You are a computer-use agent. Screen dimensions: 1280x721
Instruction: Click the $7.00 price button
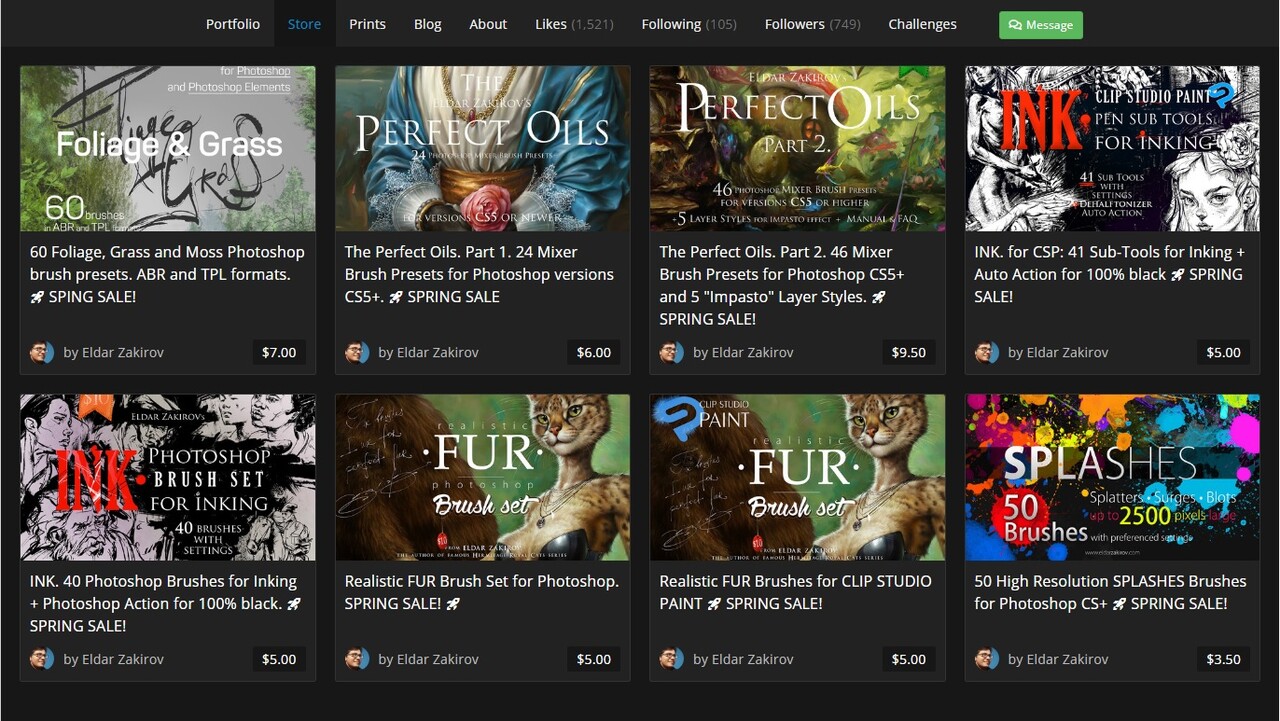(279, 352)
